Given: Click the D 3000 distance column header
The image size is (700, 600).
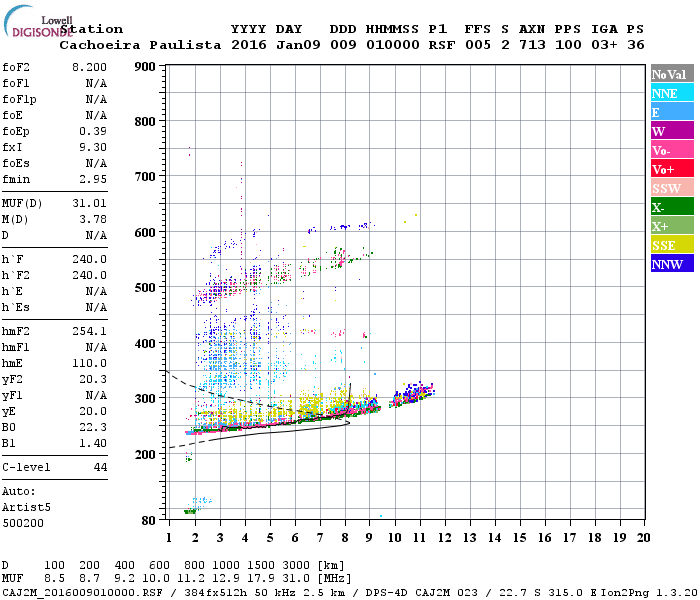Looking at the screenshot, I should (296, 566).
